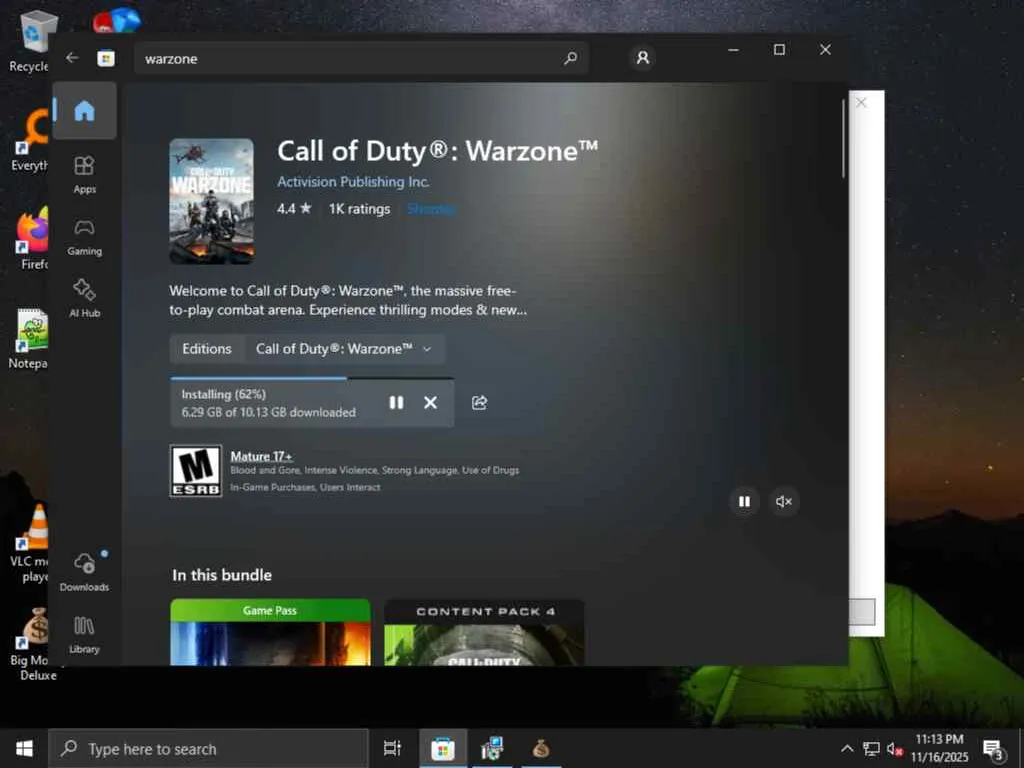
Task: Open the user account profile icon
Action: click(x=643, y=58)
